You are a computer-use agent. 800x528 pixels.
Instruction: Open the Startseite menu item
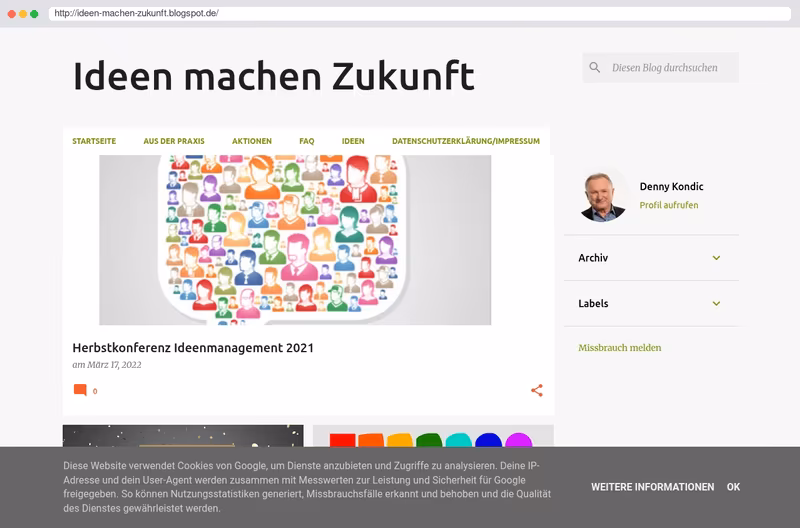[x=94, y=141]
